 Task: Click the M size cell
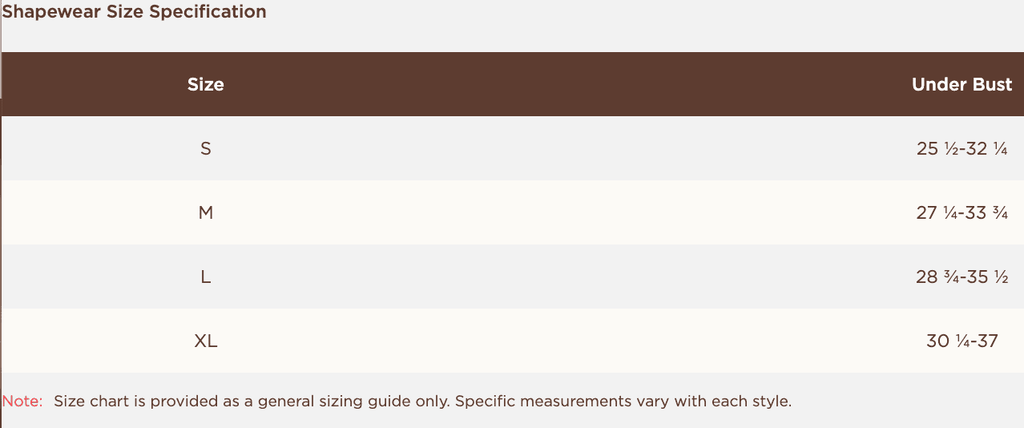pyautogui.click(x=205, y=213)
